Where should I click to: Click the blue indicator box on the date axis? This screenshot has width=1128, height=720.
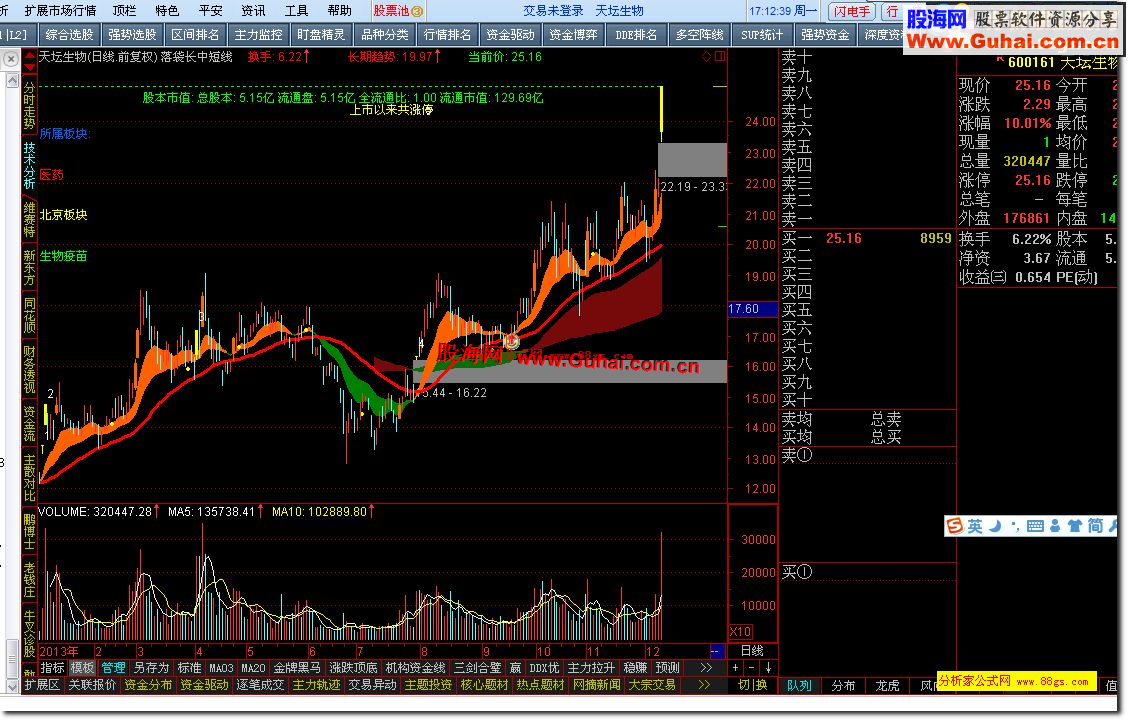point(717,651)
